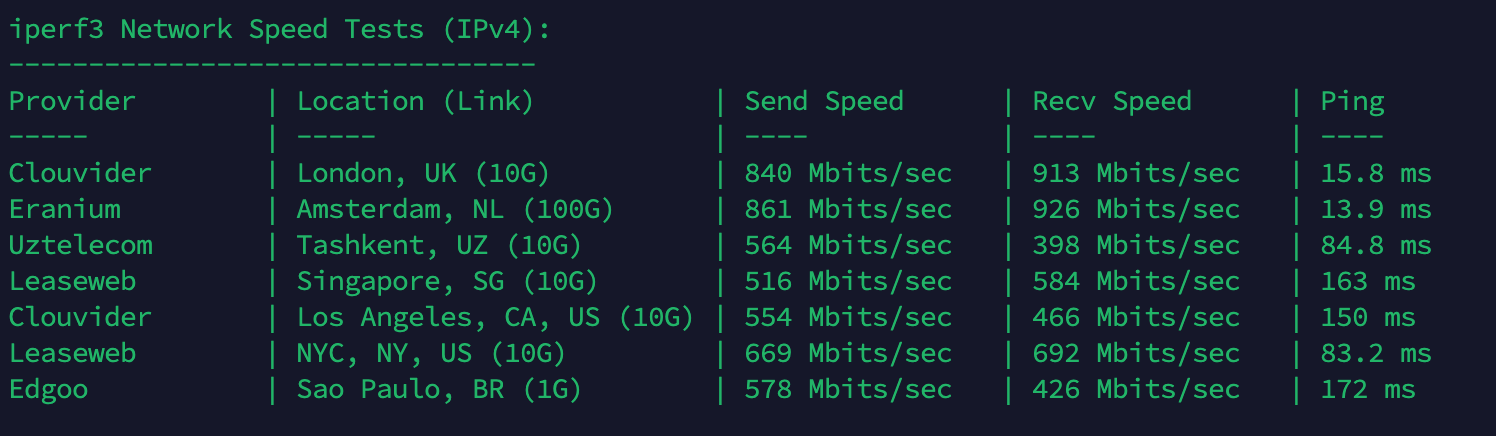Image resolution: width=1496 pixels, height=436 pixels.
Task: Click Amsterdam, NL (100G) location text
Action: [x=455, y=209]
